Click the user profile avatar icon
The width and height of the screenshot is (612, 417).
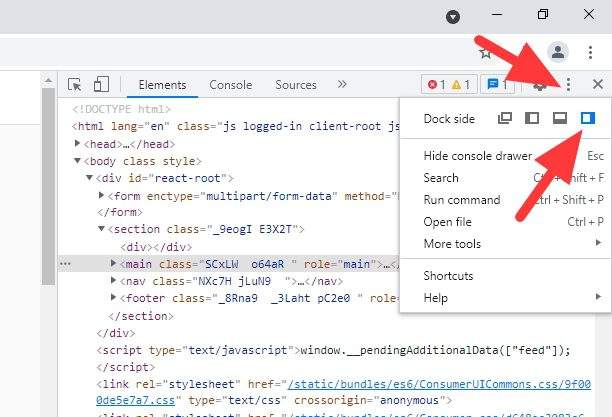click(558, 52)
